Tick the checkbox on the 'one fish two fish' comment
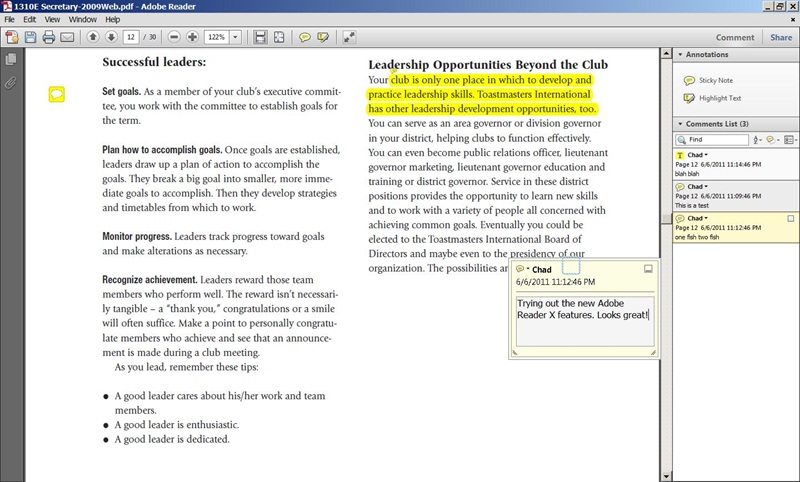 (790, 218)
